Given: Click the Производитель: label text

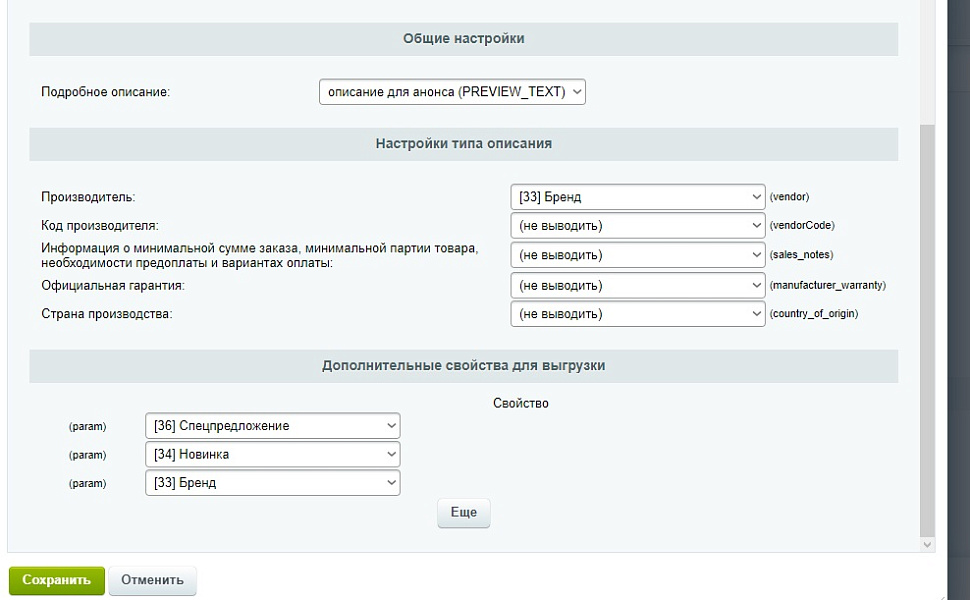Looking at the screenshot, I should click(x=88, y=198).
